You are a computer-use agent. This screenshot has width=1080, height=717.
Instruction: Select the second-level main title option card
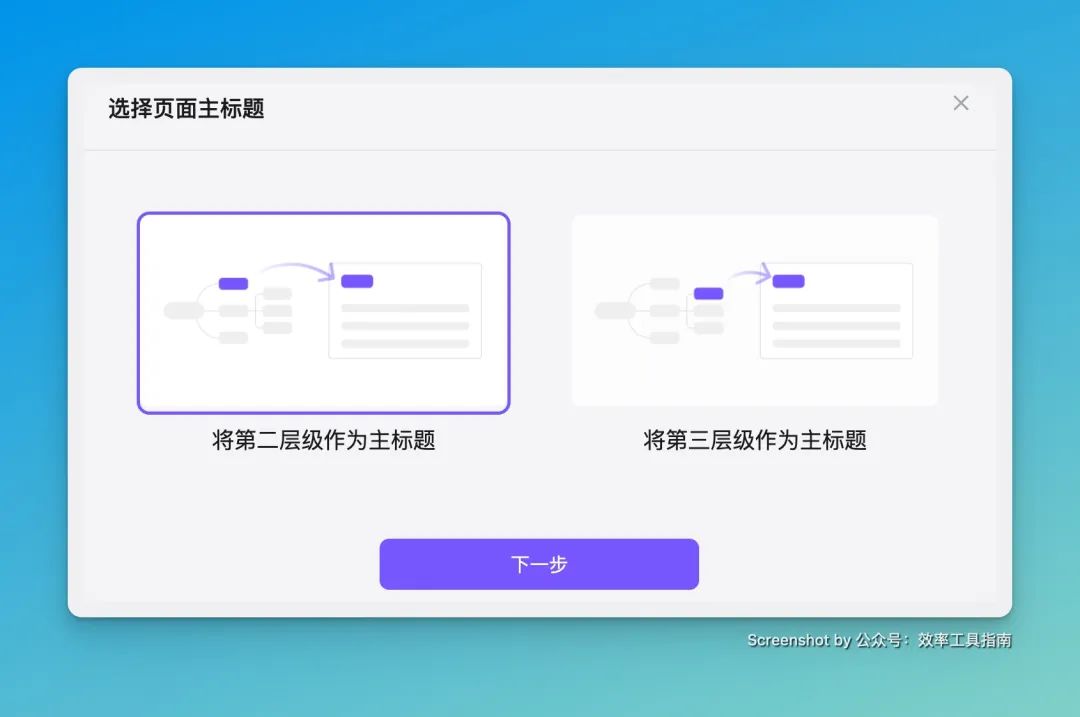(x=323, y=313)
